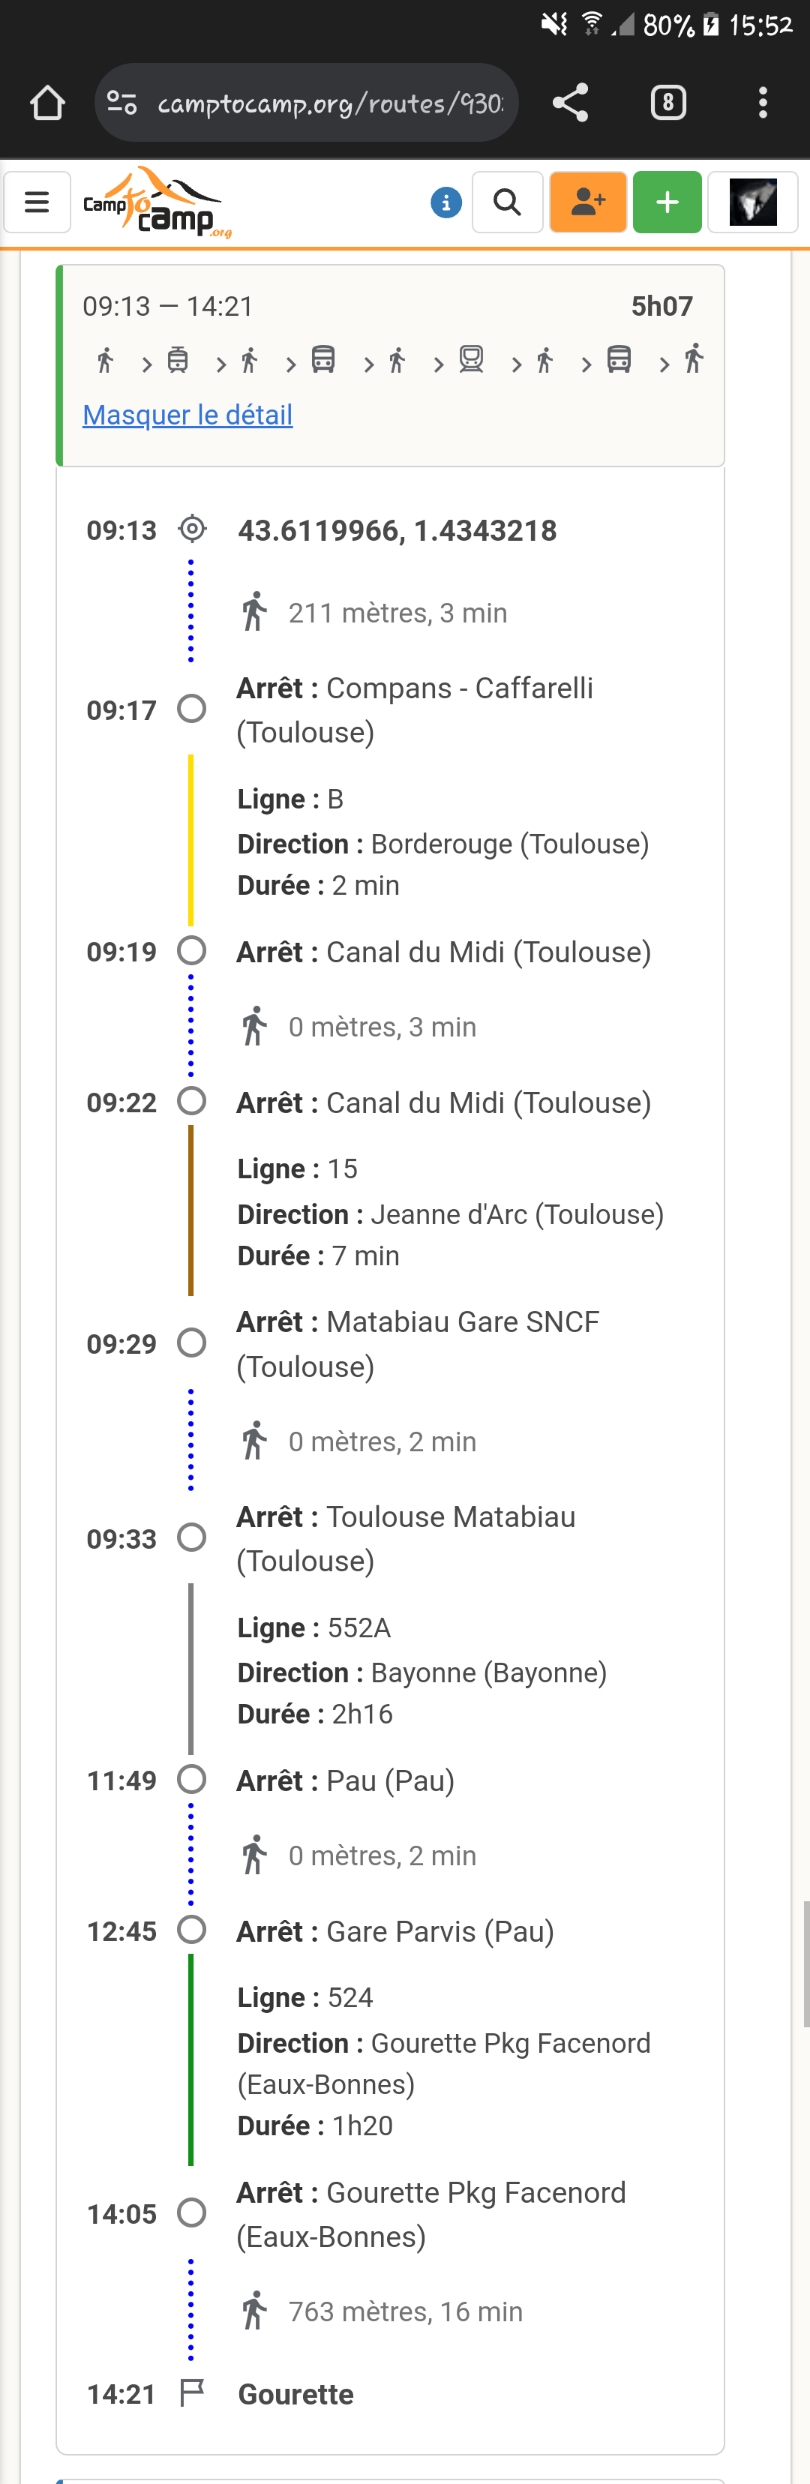
Task: Click the Pau (Pau) stop circle at 11:49
Action: (191, 1779)
